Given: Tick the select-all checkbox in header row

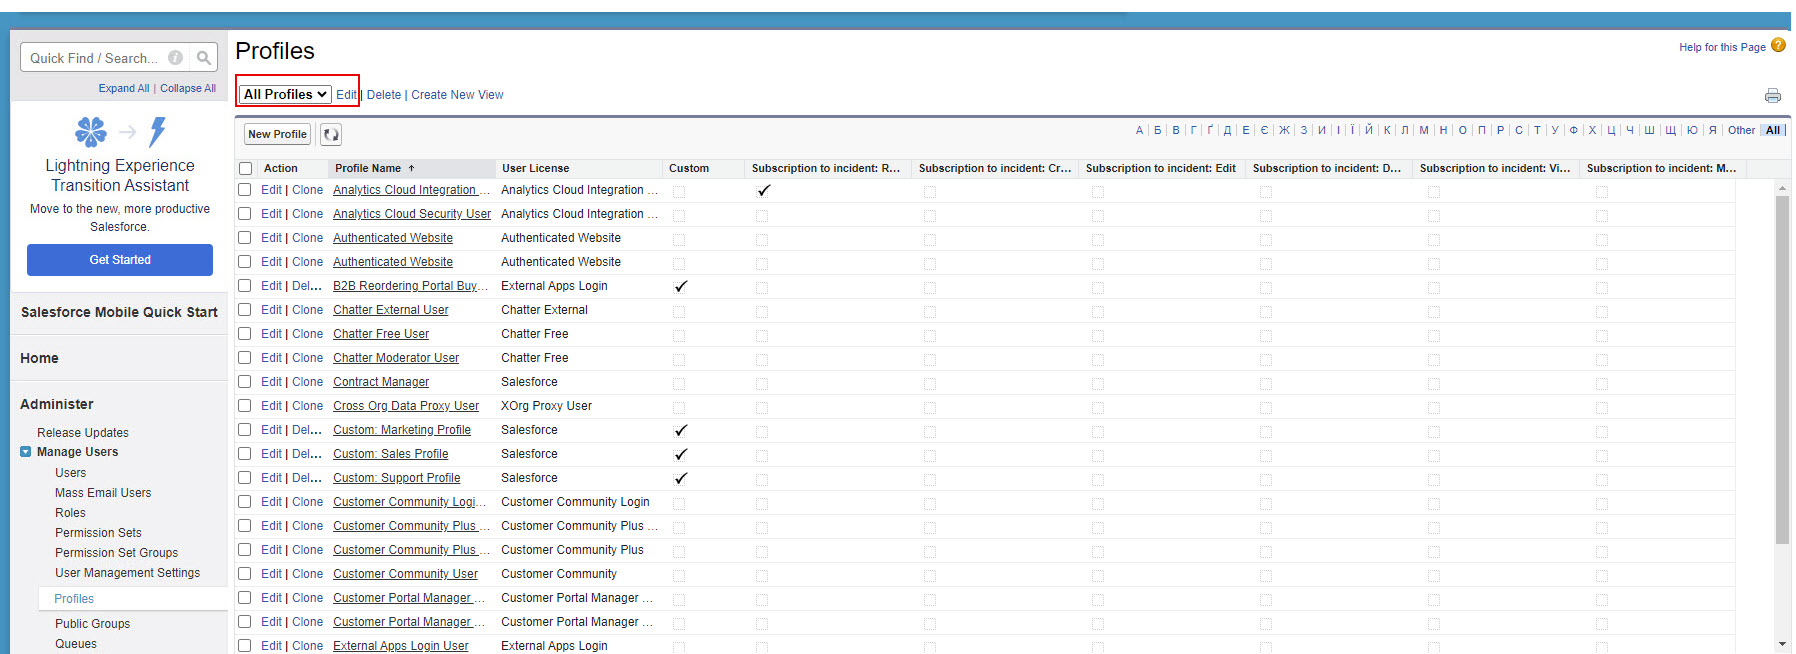Looking at the screenshot, I should 245,169.
